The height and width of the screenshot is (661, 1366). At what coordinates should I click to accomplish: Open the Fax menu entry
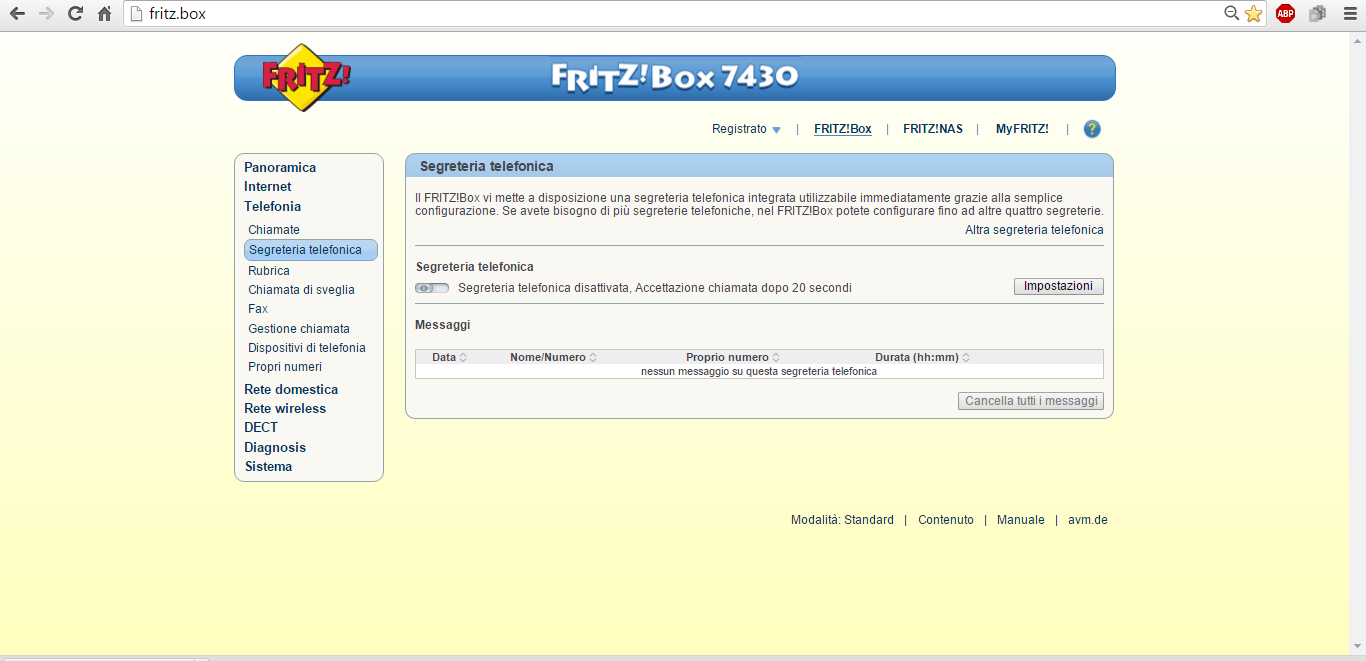pyautogui.click(x=258, y=309)
